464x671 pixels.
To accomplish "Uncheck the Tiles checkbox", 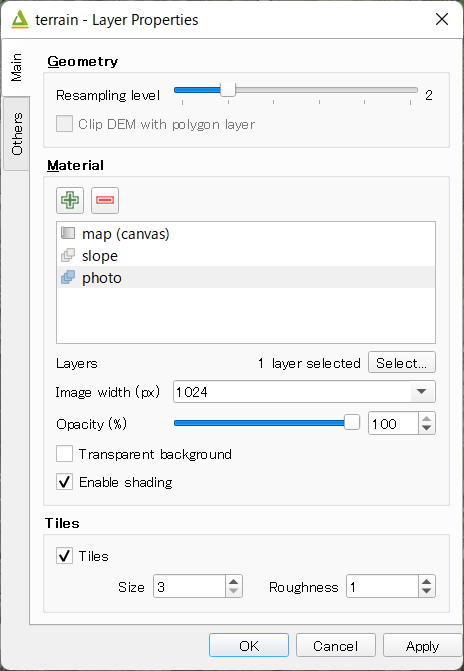I will click(x=64, y=556).
